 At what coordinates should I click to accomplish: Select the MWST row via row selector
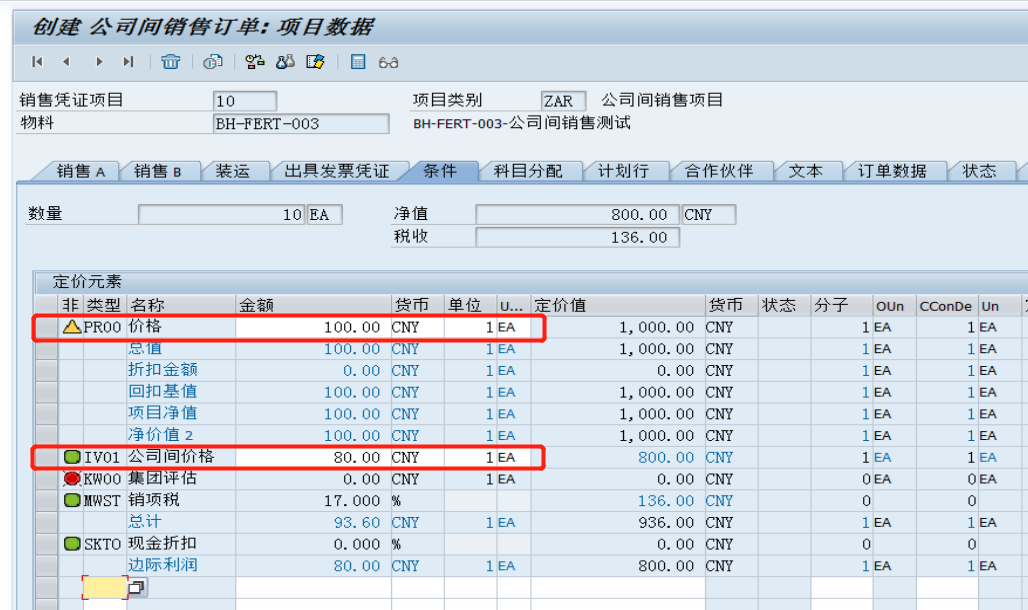[46, 500]
